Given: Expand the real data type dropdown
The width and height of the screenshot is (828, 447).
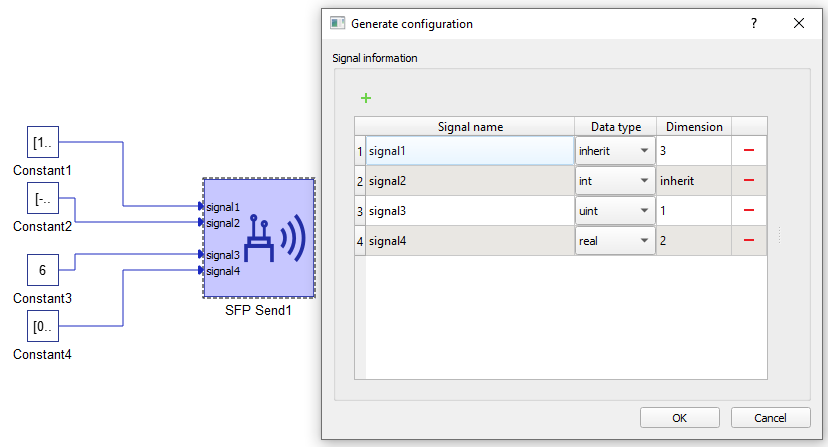Looking at the screenshot, I should 615,241.
